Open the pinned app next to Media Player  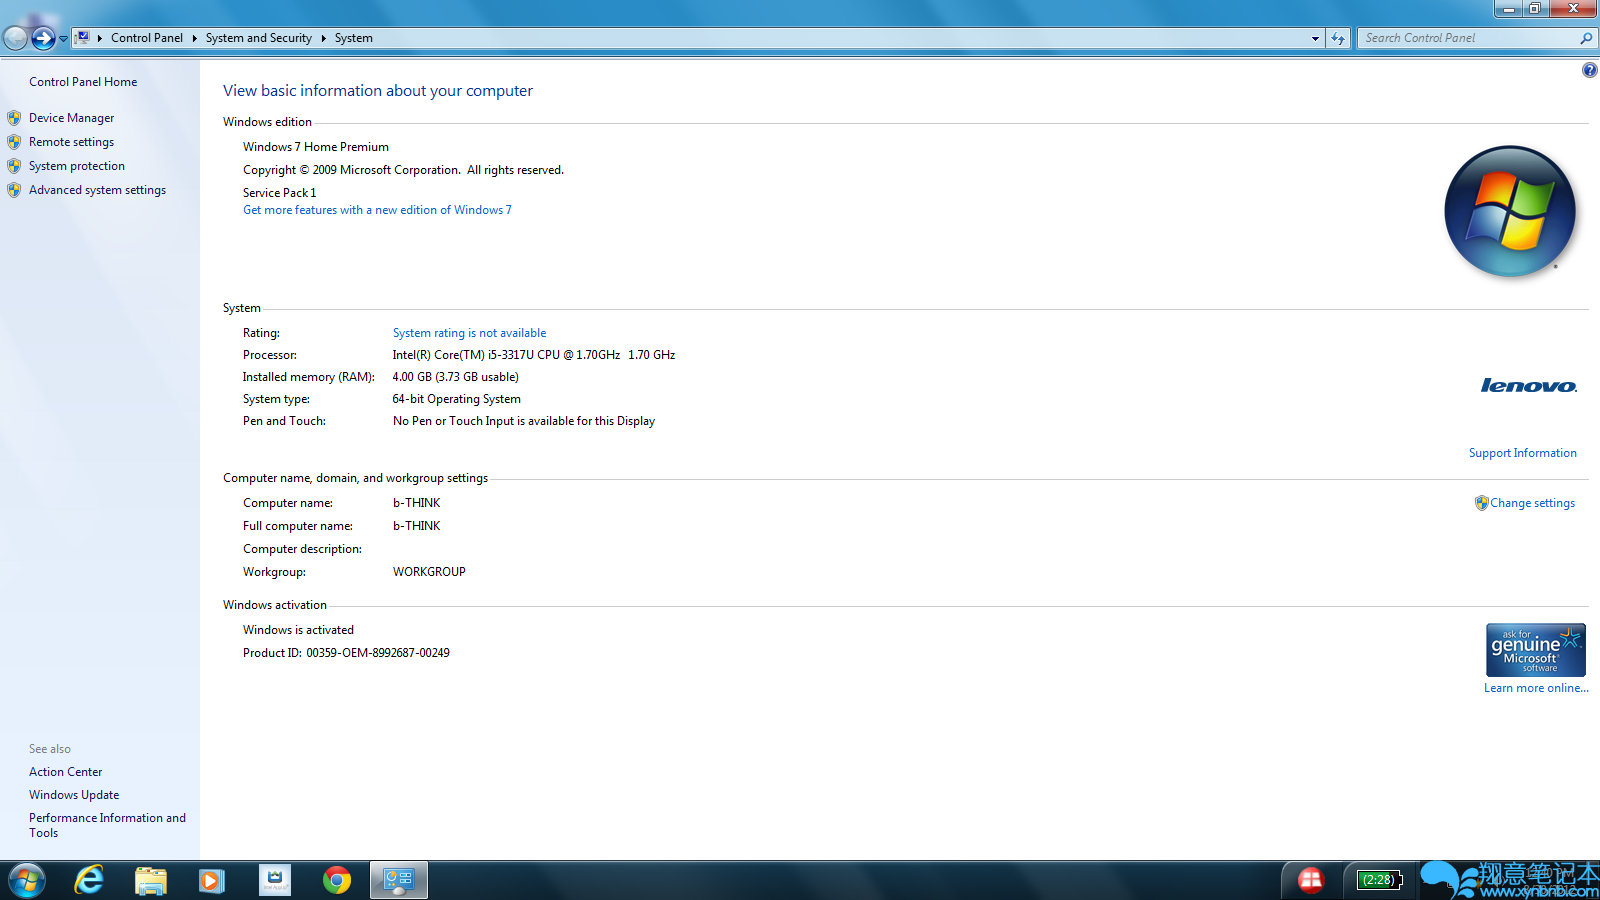coord(274,881)
